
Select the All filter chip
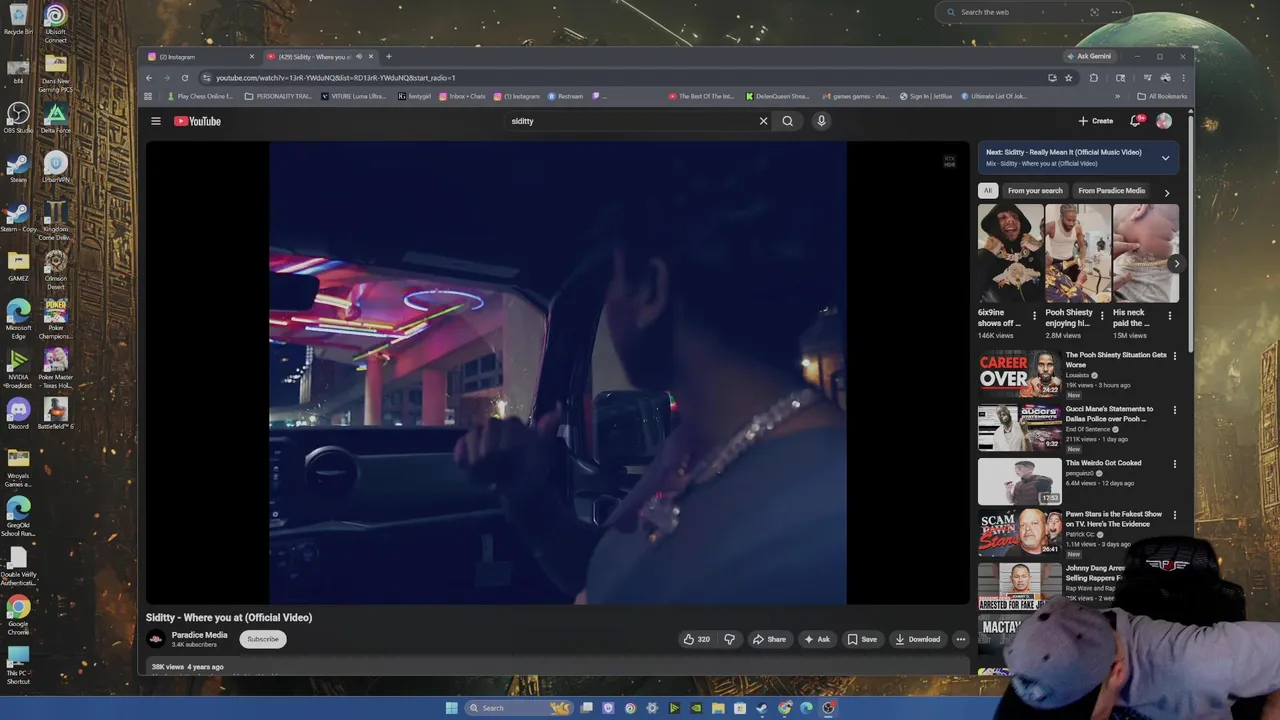988,191
